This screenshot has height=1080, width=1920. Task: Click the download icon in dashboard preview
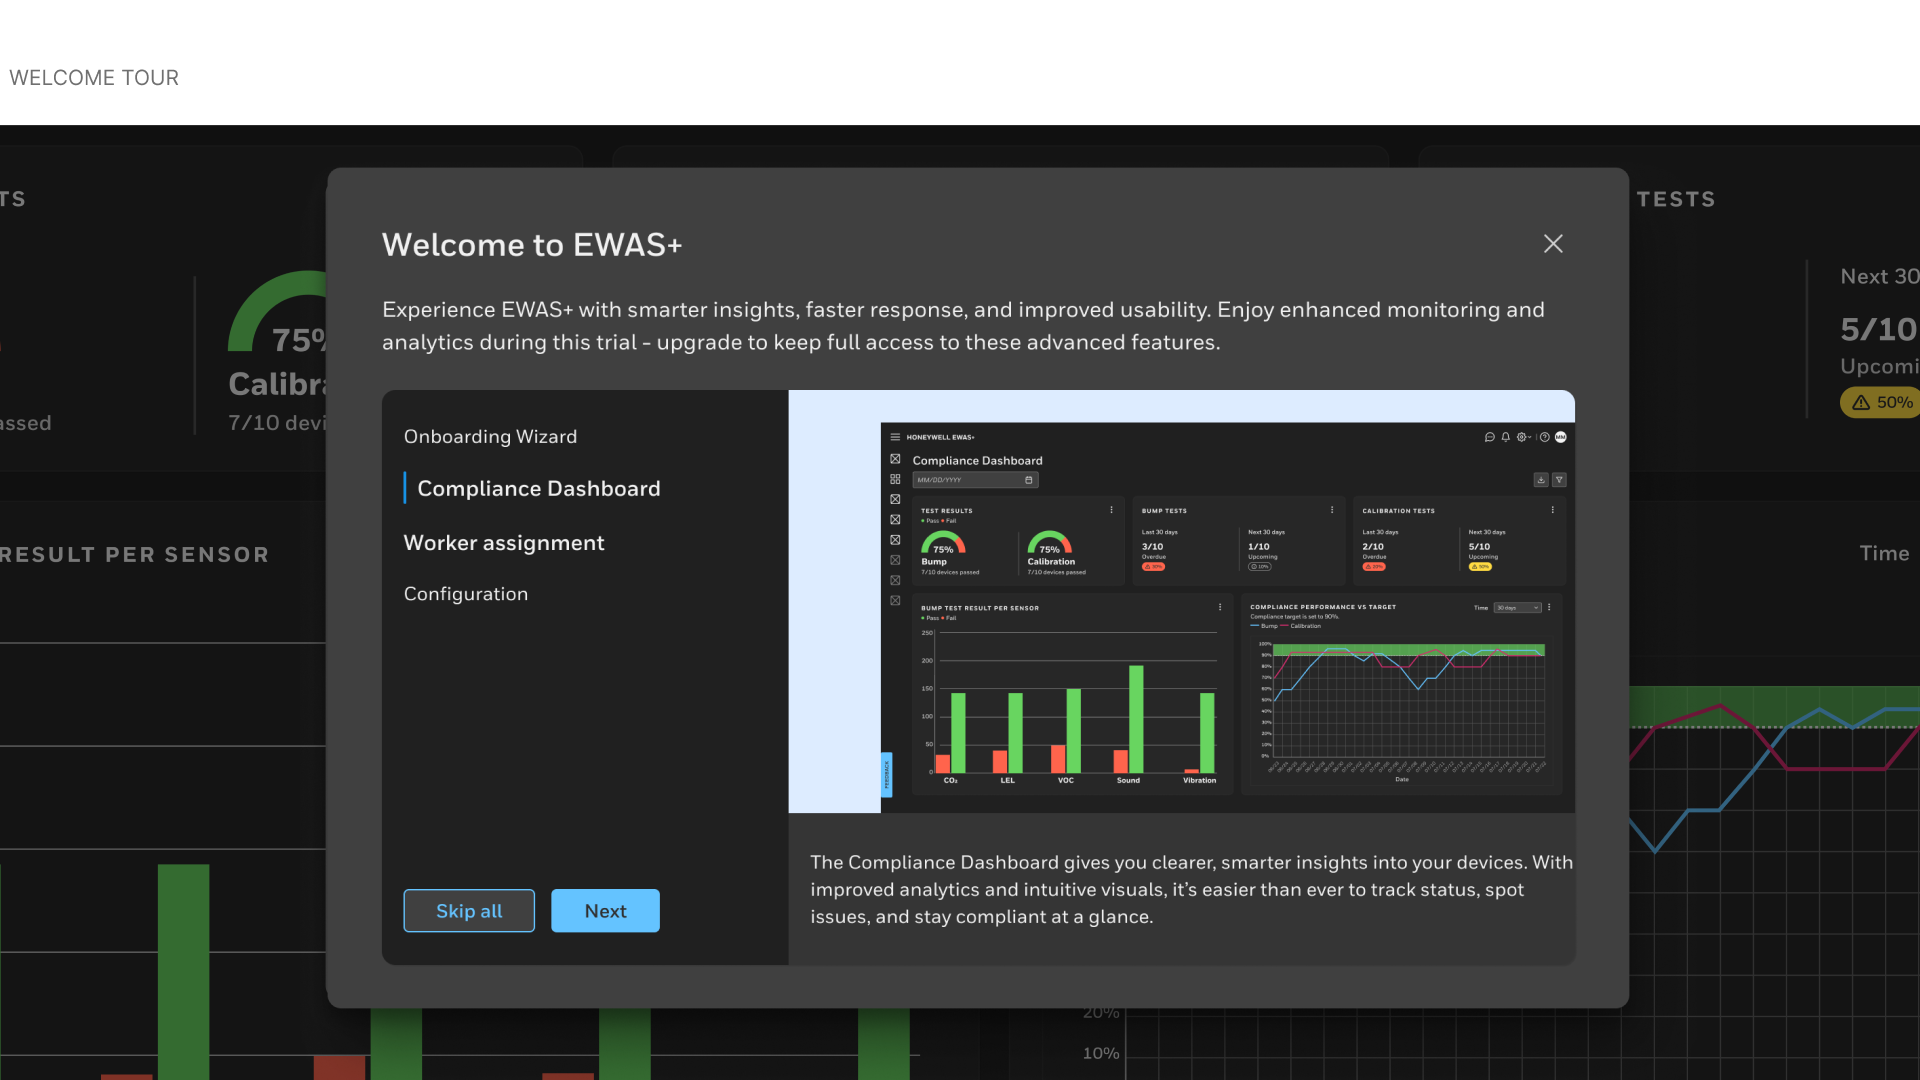point(1541,480)
